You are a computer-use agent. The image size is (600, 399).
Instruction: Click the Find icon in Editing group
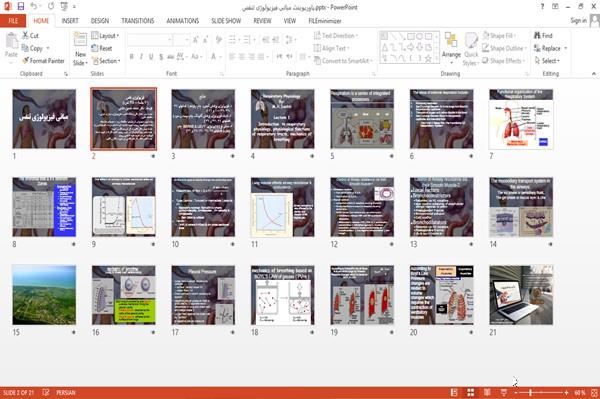click(x=543, y=36)
